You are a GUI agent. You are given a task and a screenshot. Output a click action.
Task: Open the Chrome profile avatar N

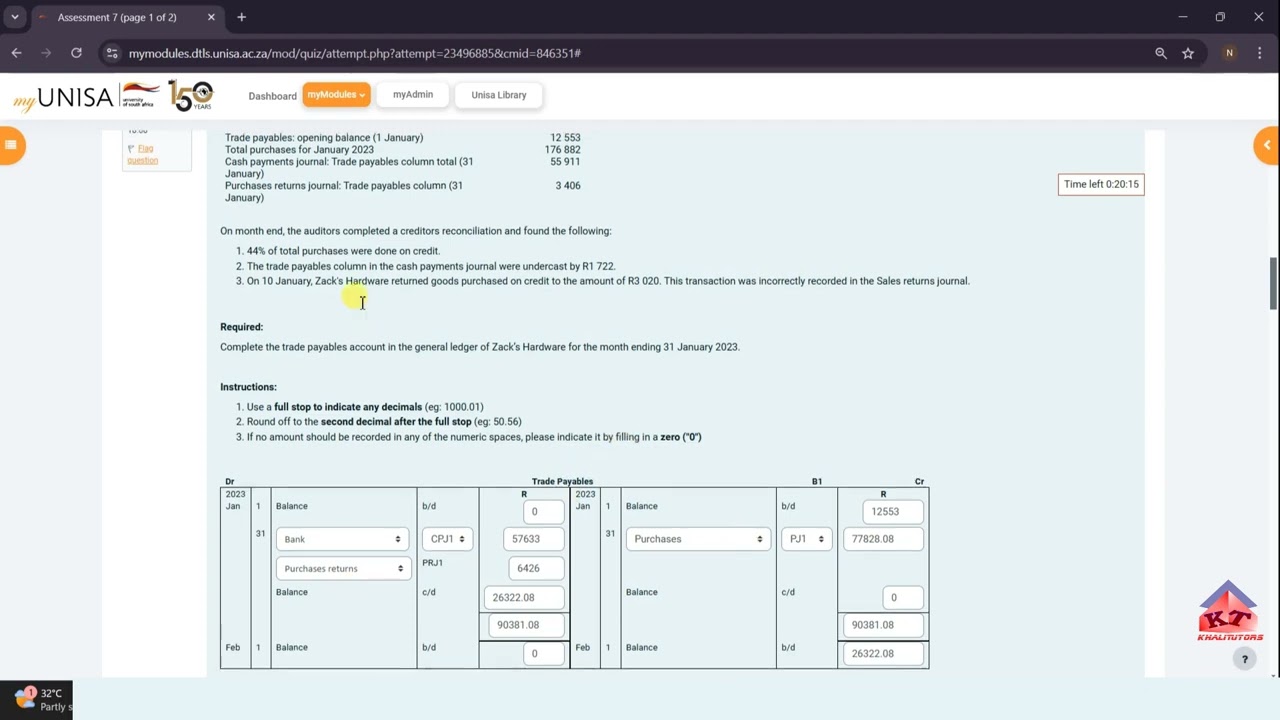(1229, 53)
